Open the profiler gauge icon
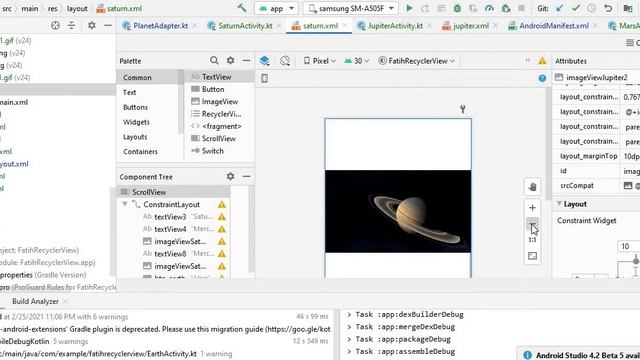 pos(489,8)
